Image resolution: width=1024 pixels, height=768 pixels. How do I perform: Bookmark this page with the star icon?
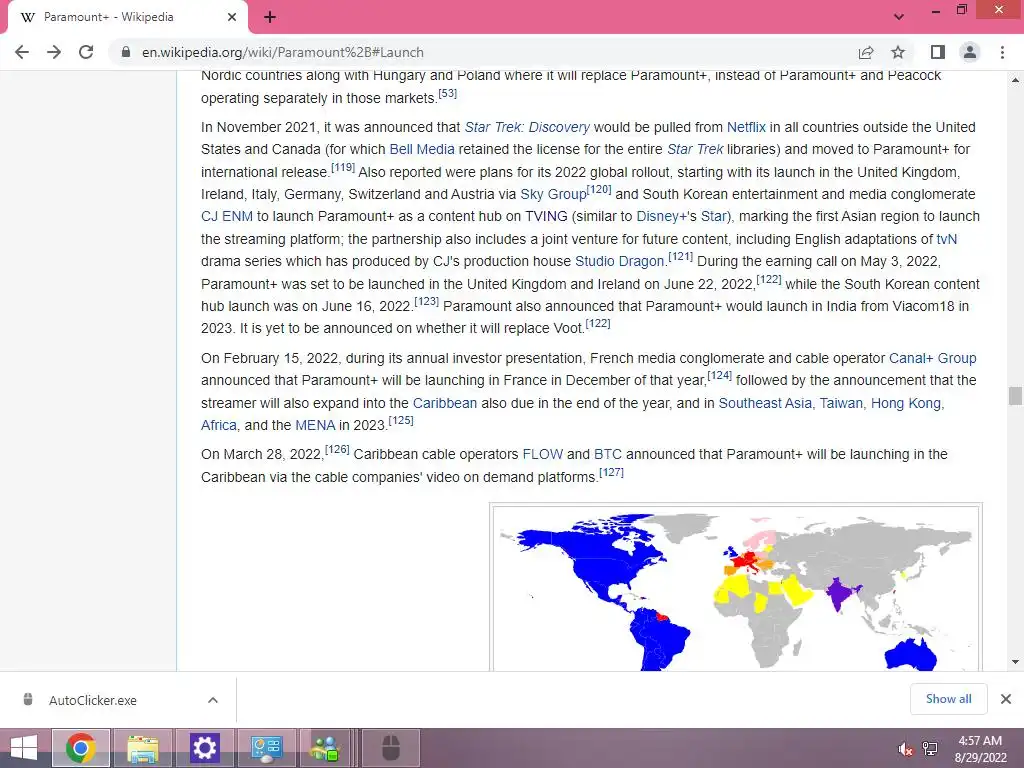point(898,52)
